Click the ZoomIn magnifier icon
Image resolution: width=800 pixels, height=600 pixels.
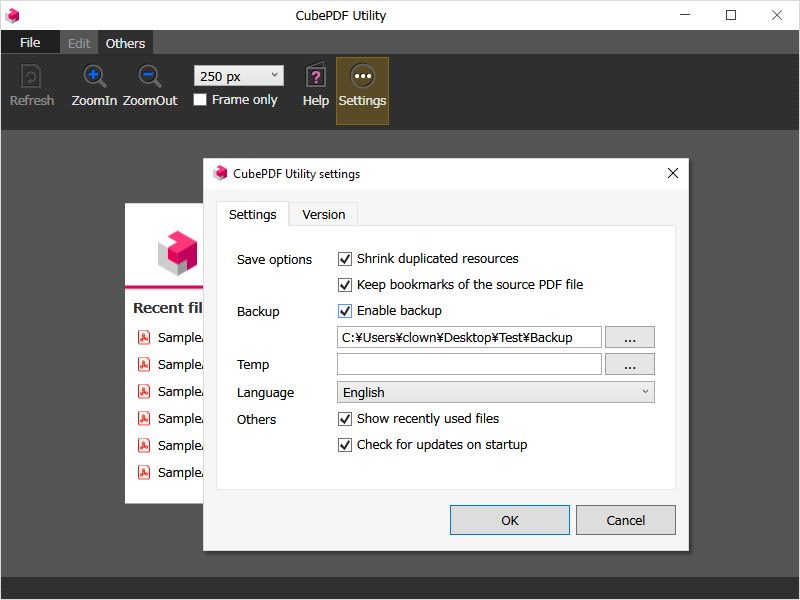coord(94,77)
